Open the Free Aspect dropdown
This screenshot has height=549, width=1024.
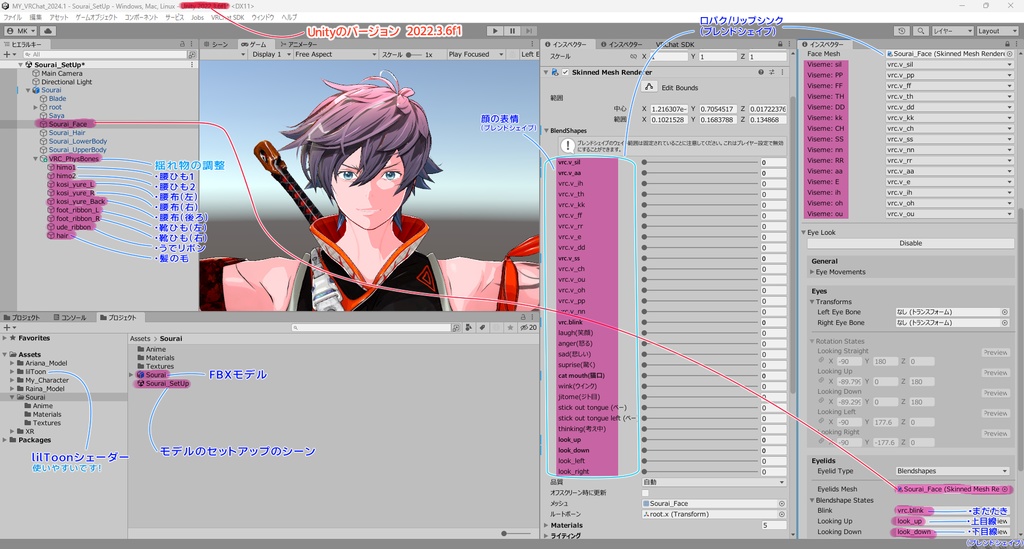[x=336, y=54]
